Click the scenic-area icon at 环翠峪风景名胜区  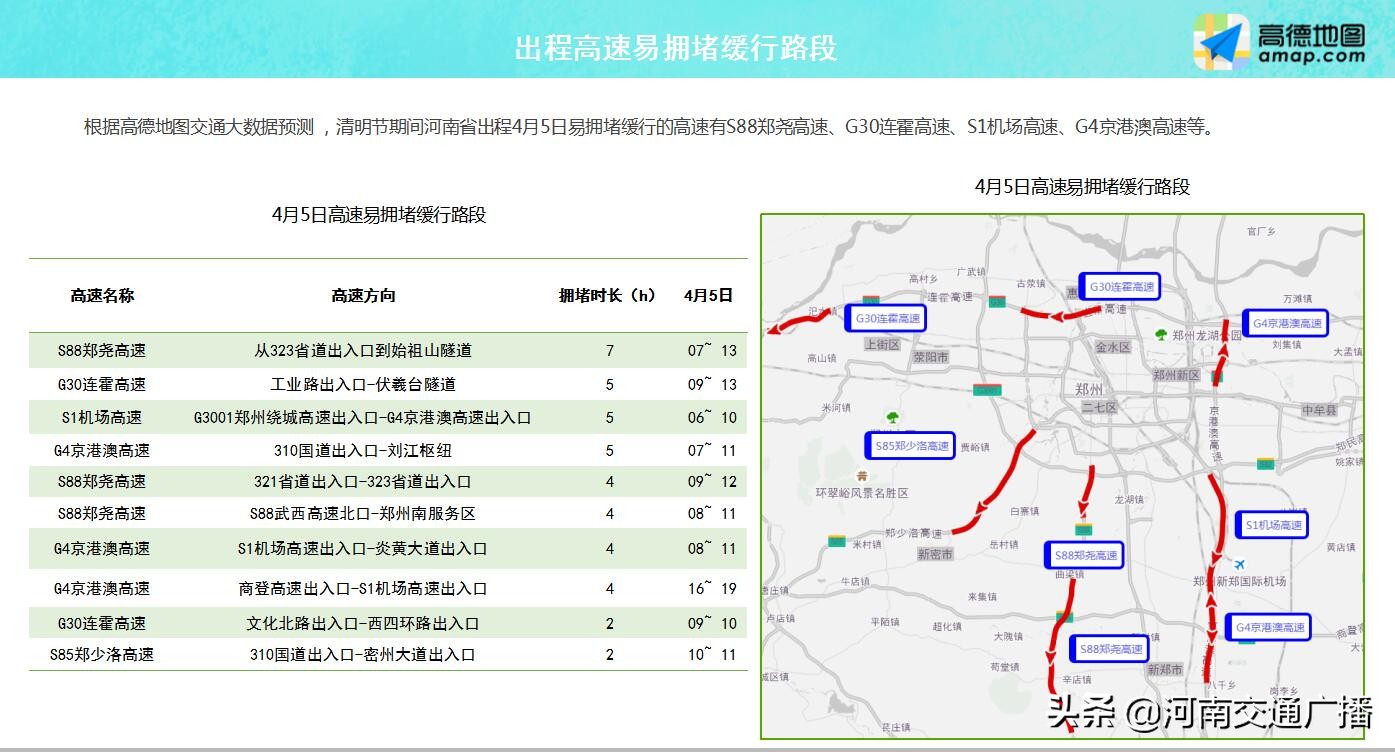862,476
